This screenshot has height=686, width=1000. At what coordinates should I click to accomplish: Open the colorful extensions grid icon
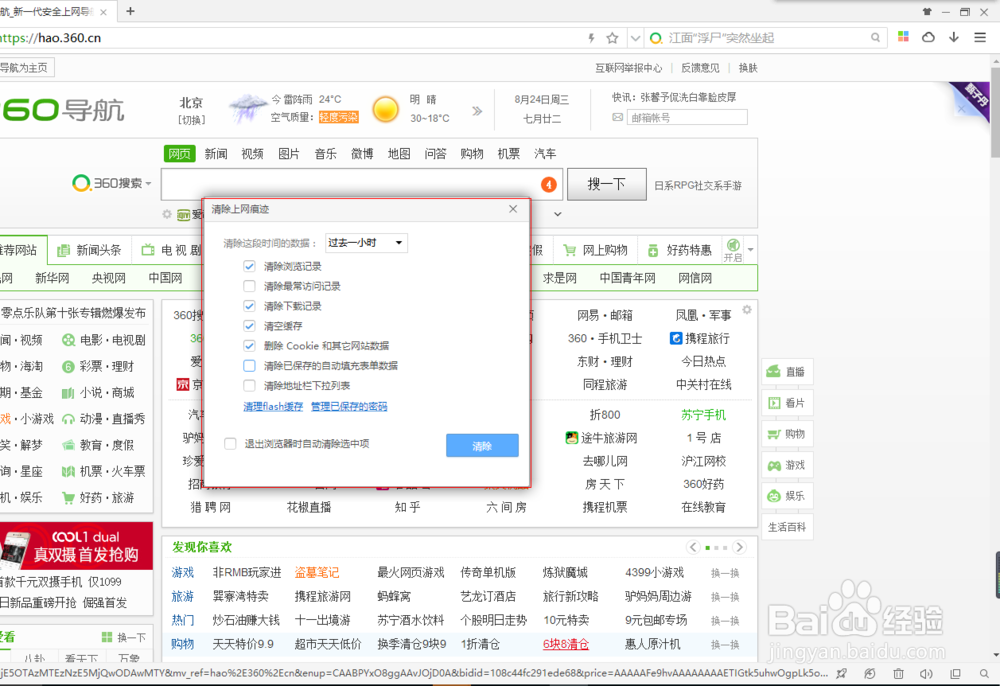903,37
